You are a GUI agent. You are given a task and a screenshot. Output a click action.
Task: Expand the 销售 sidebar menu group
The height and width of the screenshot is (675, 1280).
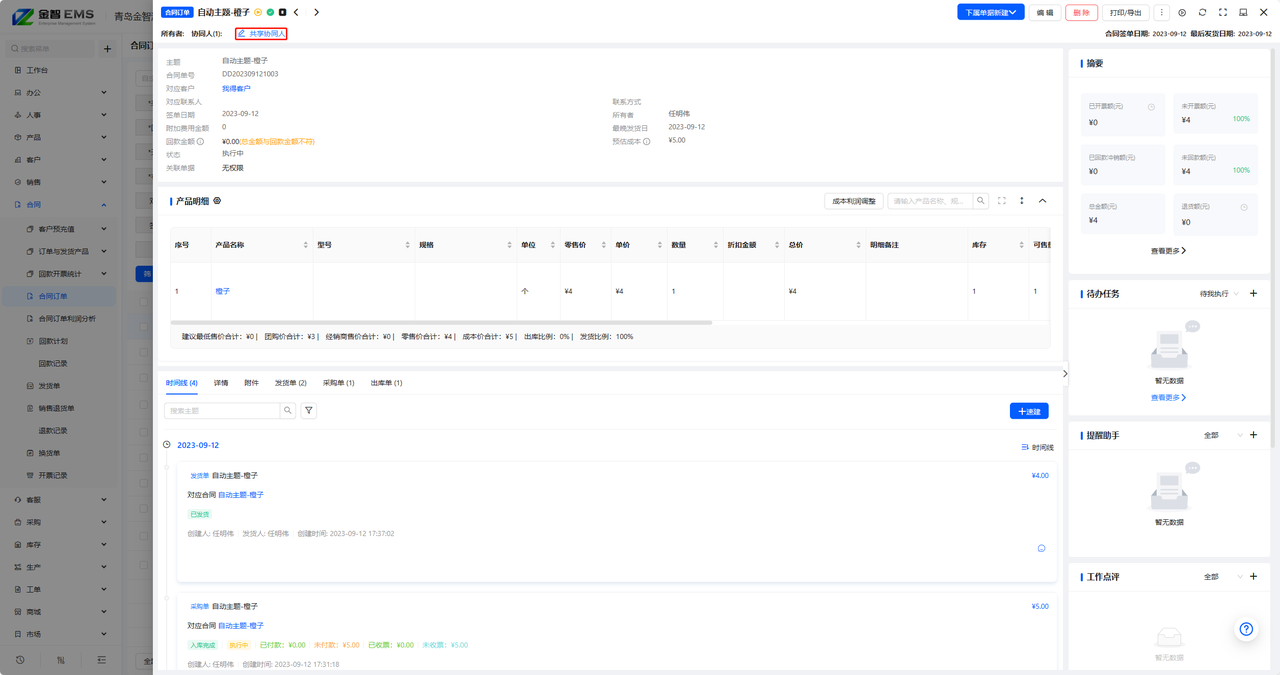(x=58, y=182)
